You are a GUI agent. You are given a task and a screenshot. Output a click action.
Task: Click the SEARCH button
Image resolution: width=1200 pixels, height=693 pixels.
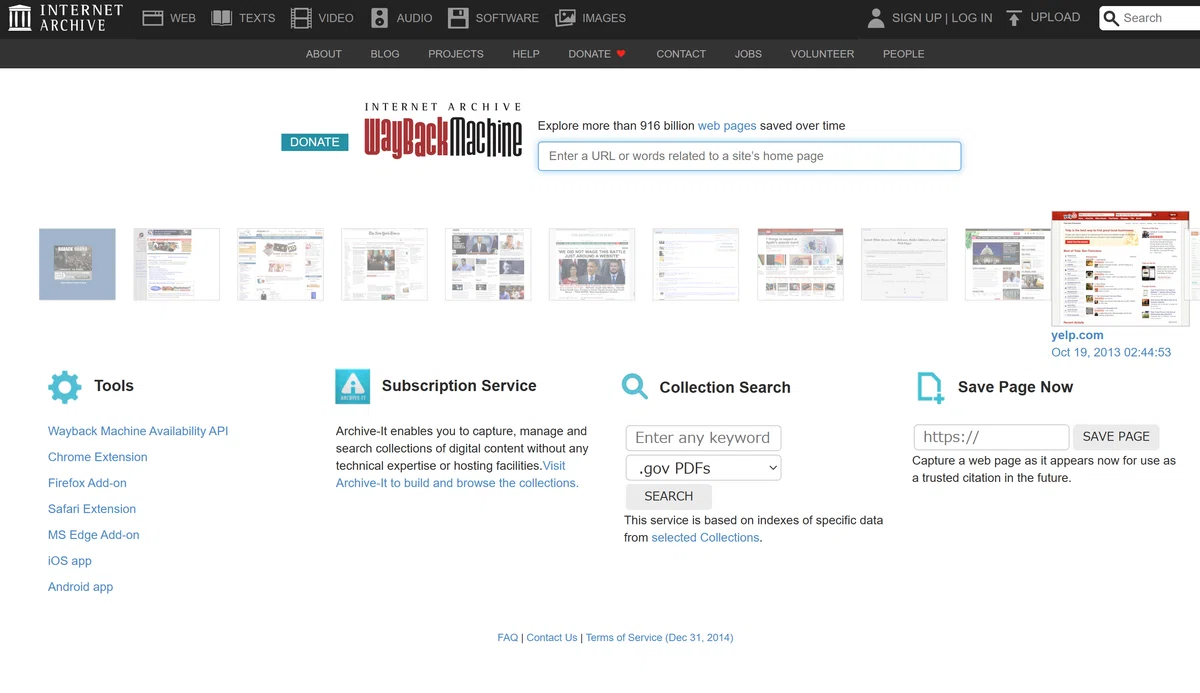point(669,496)
